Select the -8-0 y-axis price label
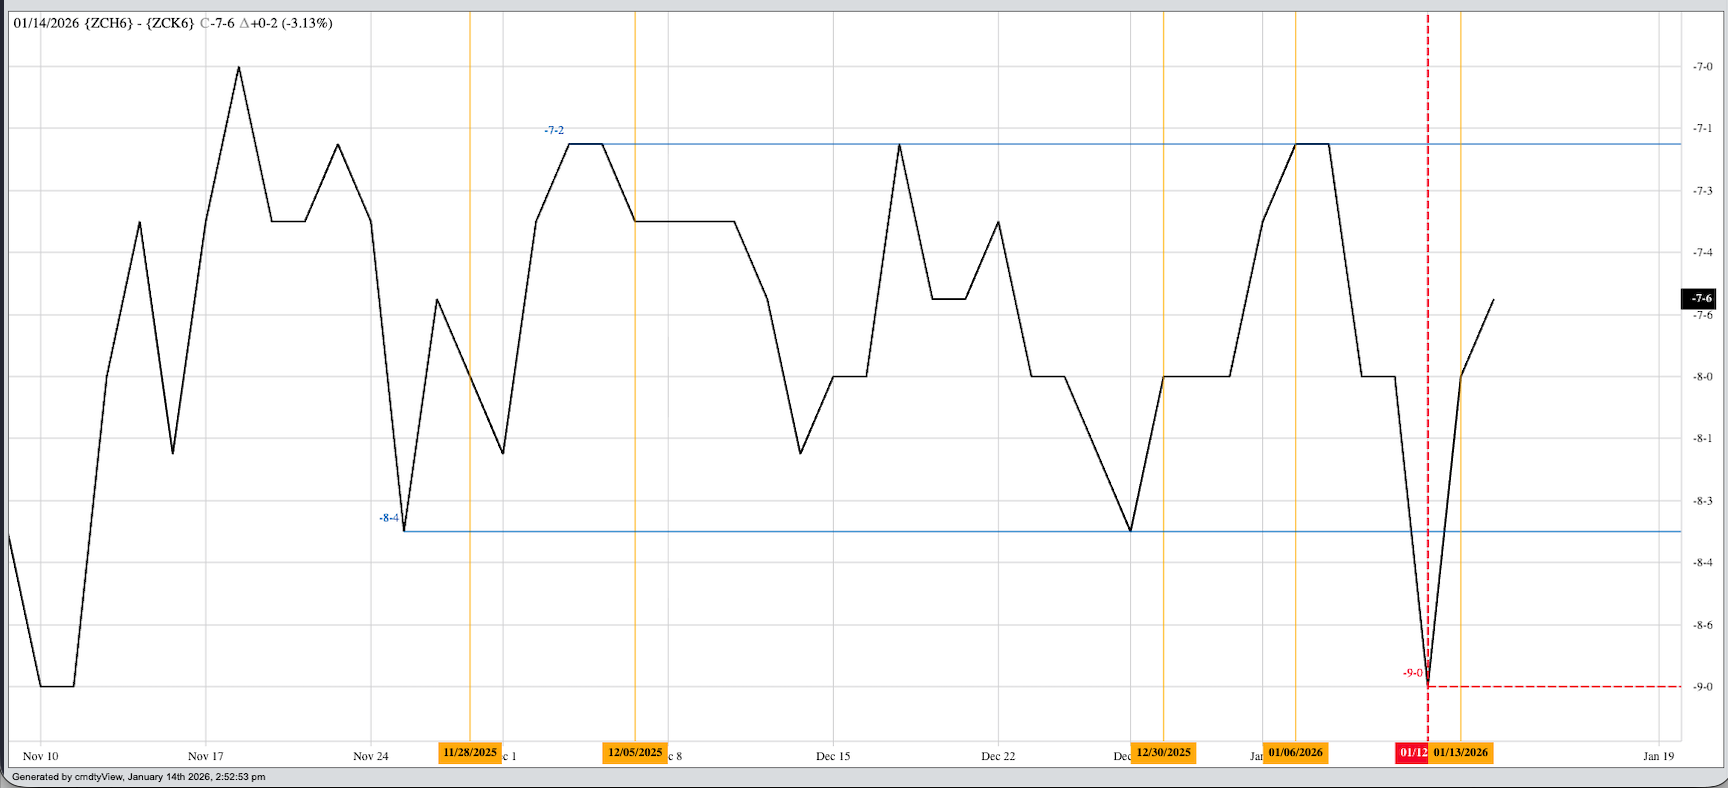This screenshot has height=788, width=1728. pyautogui.click(x=1702, y=377)
